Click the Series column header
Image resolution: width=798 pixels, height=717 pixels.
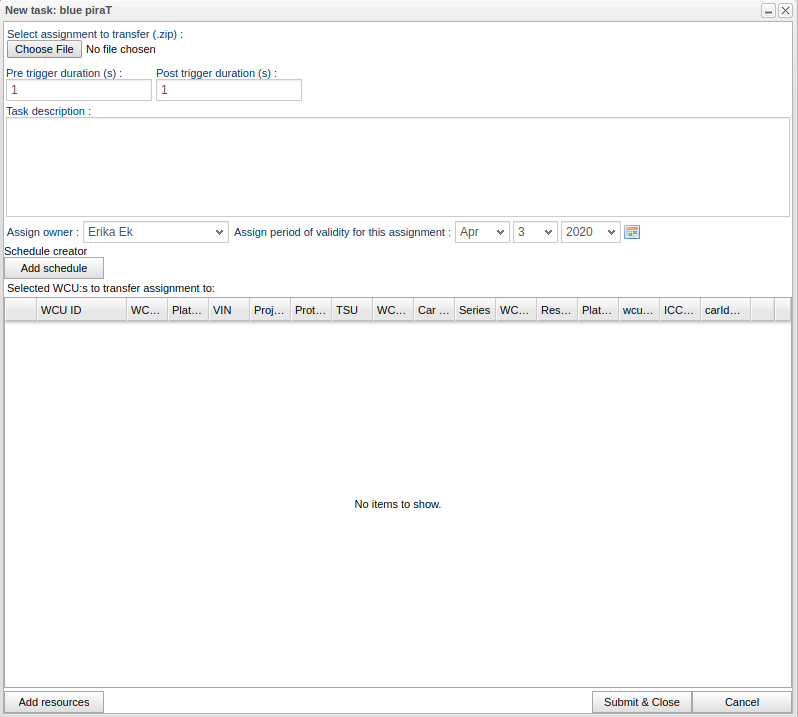pyautogui.click(x=474, y=310)
